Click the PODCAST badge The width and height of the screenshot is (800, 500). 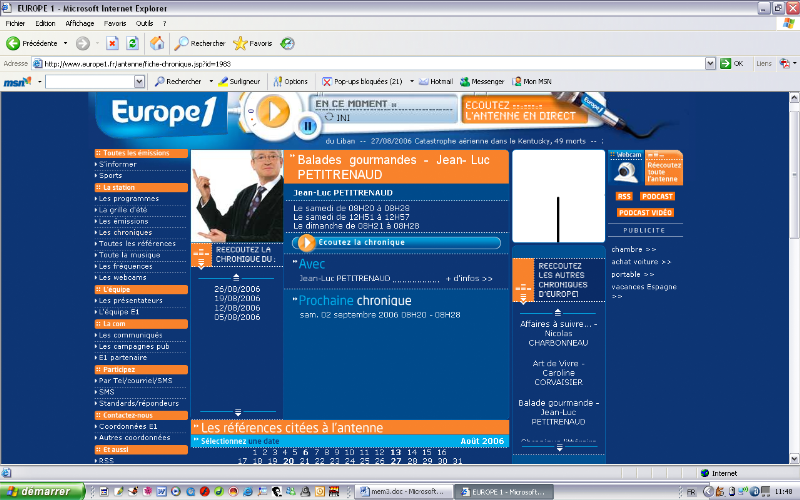pyautogui.click(x=657, y=196)
